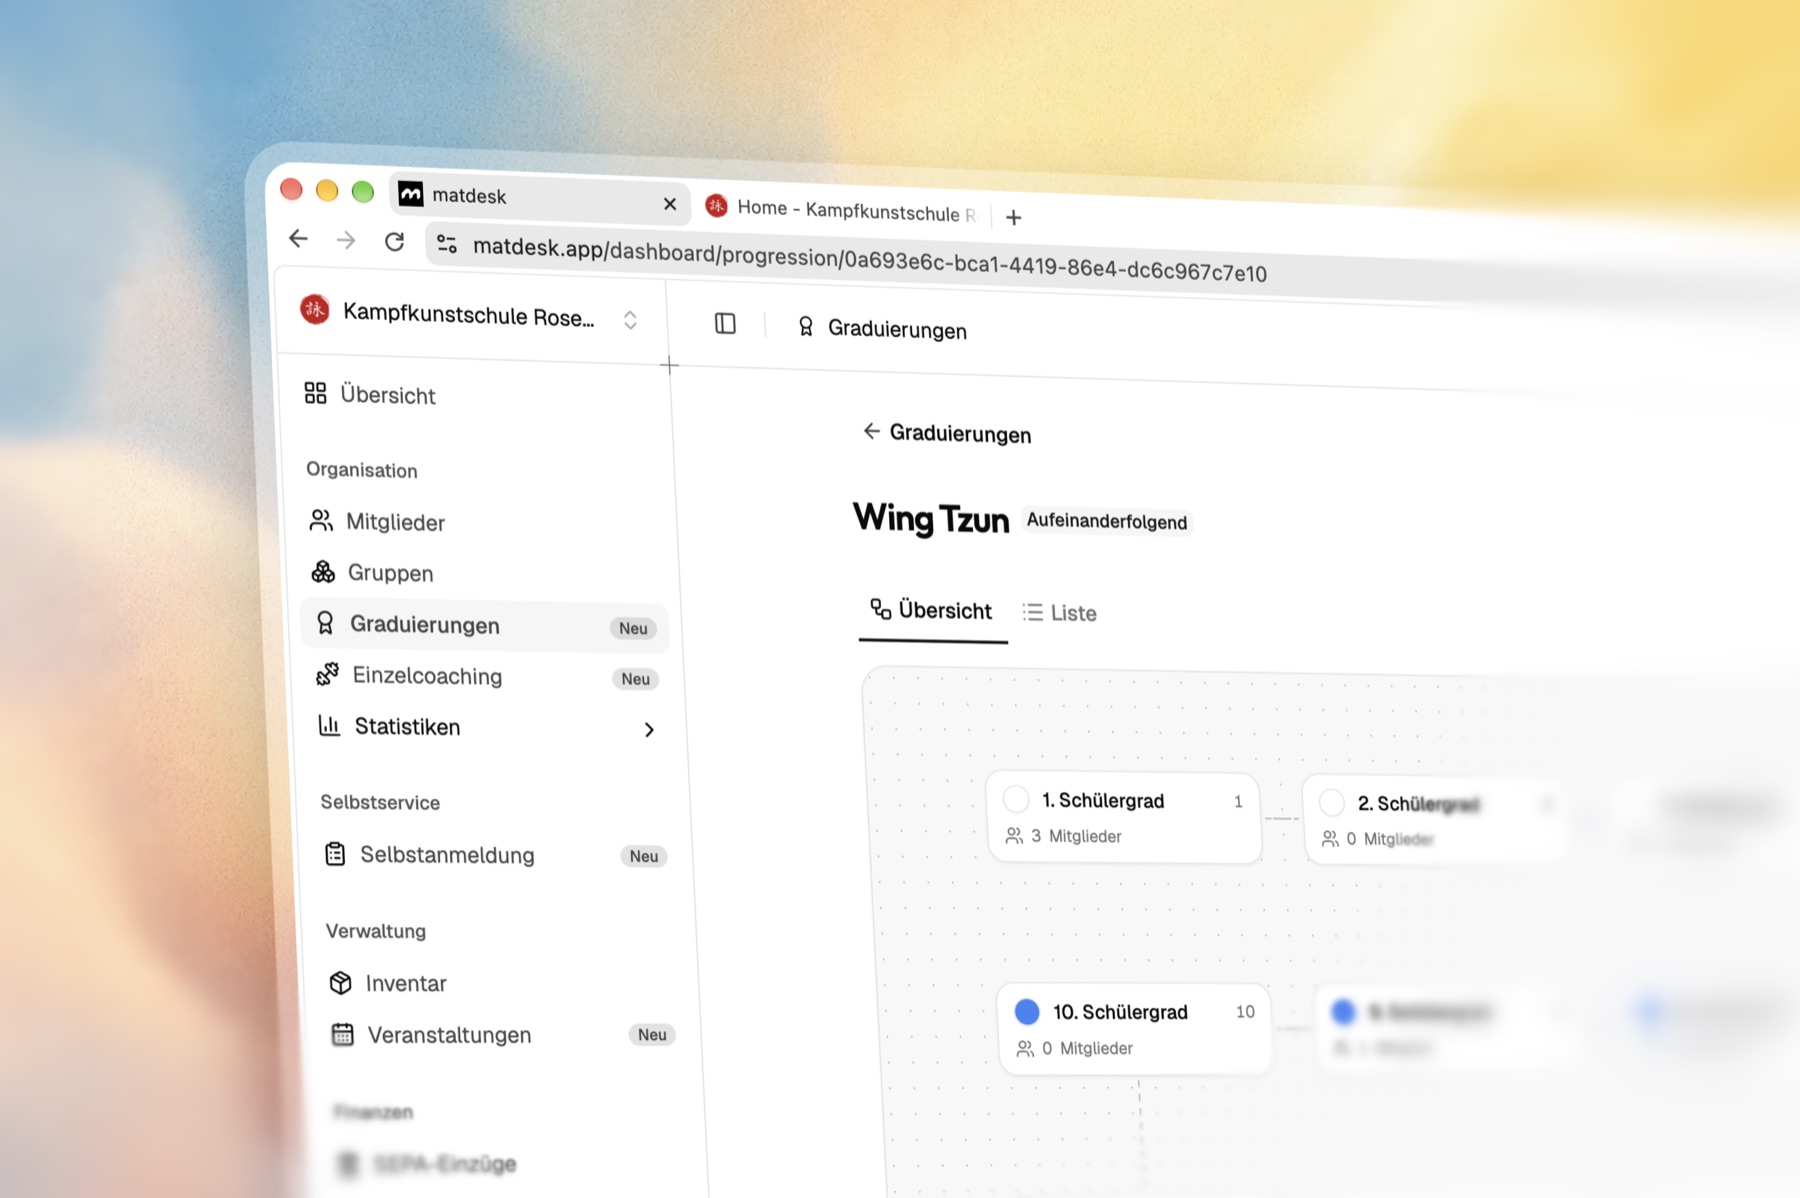The height and width of the screenshot is (1198, 1800).
Task: Click the Selbstanmeldung clipboard icon
Action: pos(335,854)
